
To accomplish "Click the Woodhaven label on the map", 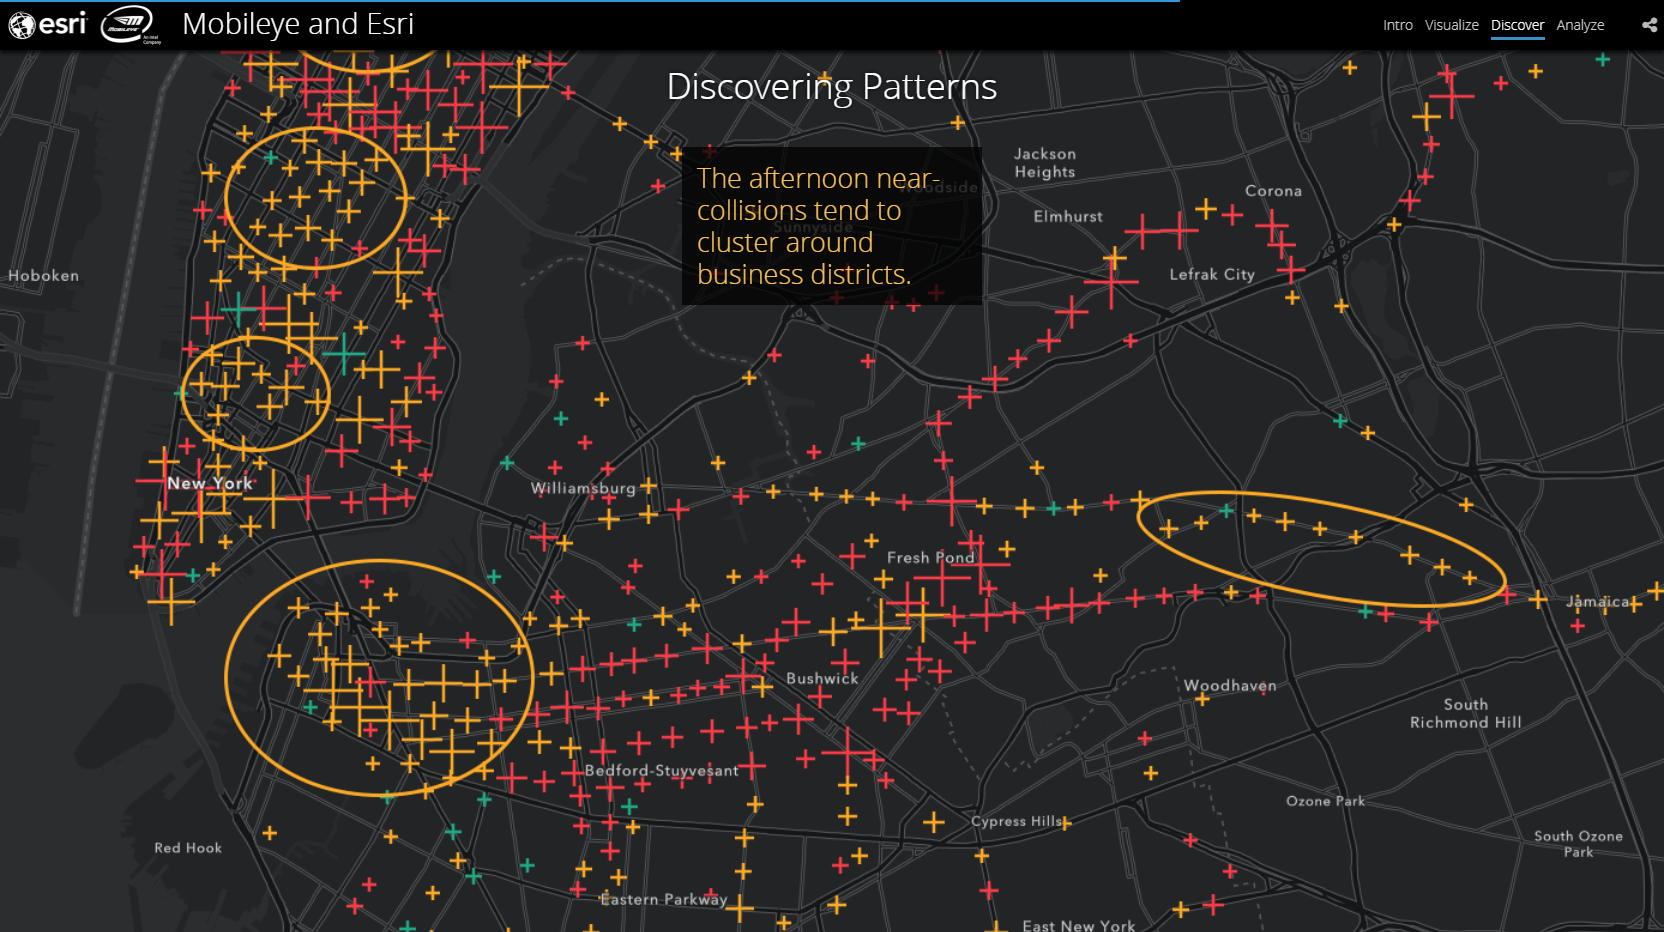I will click(1230, 685).
